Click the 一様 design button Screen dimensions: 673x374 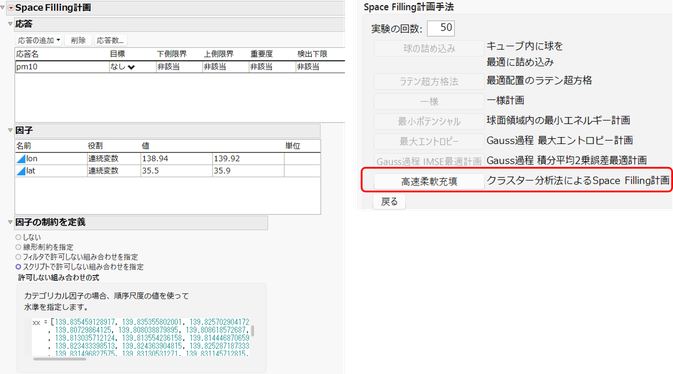(x=429, y=102)
